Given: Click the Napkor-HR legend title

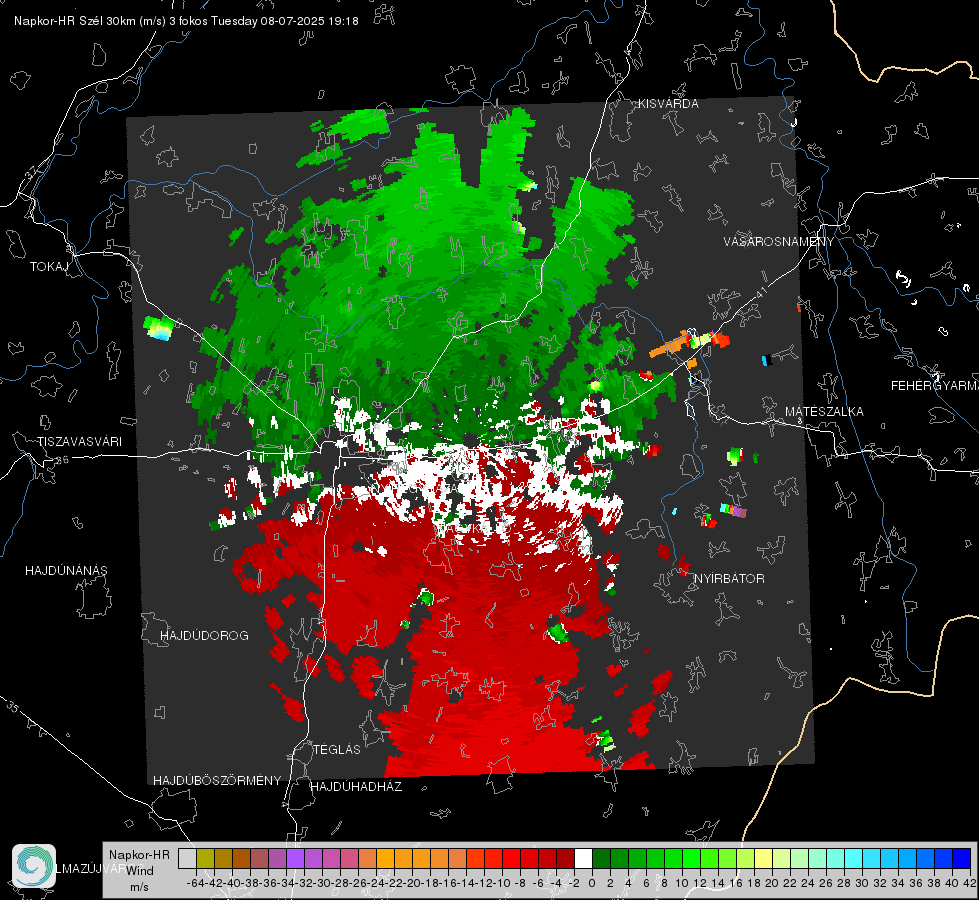Looking at the screenshot, I should pyautogui.click(x=139, y=855).
